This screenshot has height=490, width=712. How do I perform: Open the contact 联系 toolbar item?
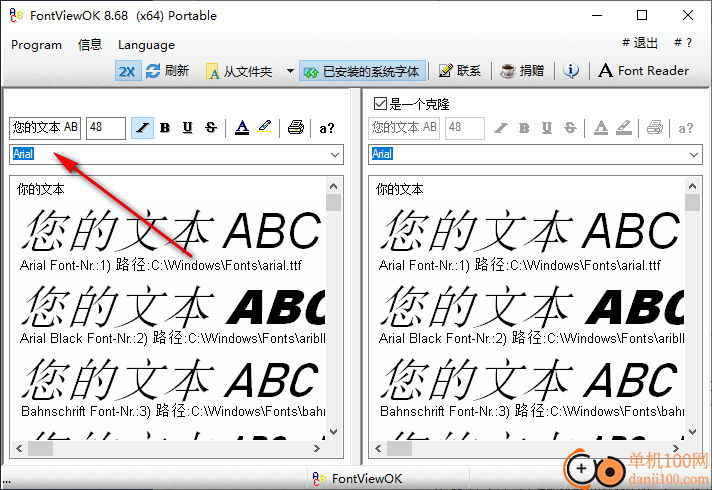460,71
